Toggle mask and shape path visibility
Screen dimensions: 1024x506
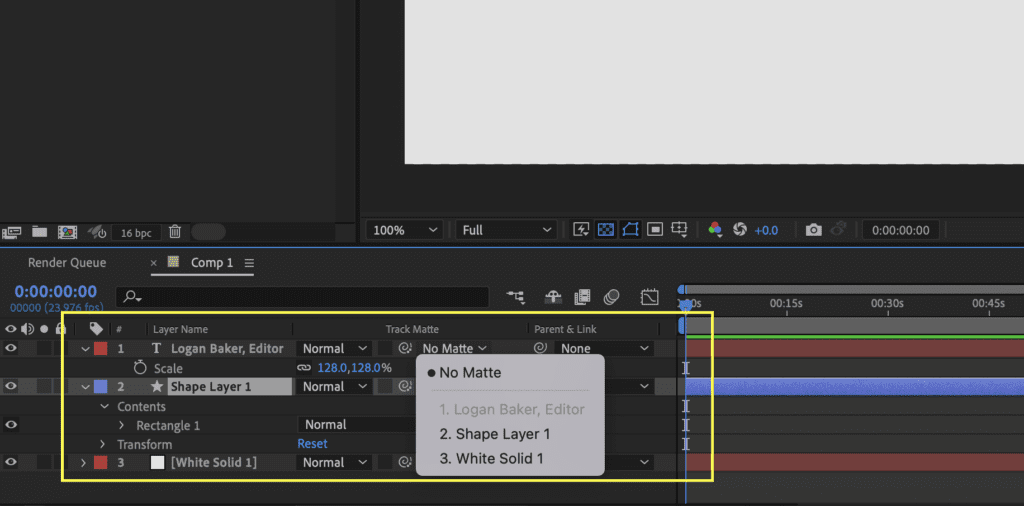click(630, 230)
